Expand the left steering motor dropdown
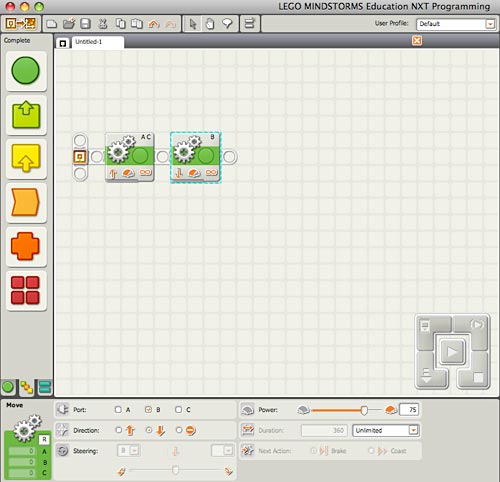 129,451
